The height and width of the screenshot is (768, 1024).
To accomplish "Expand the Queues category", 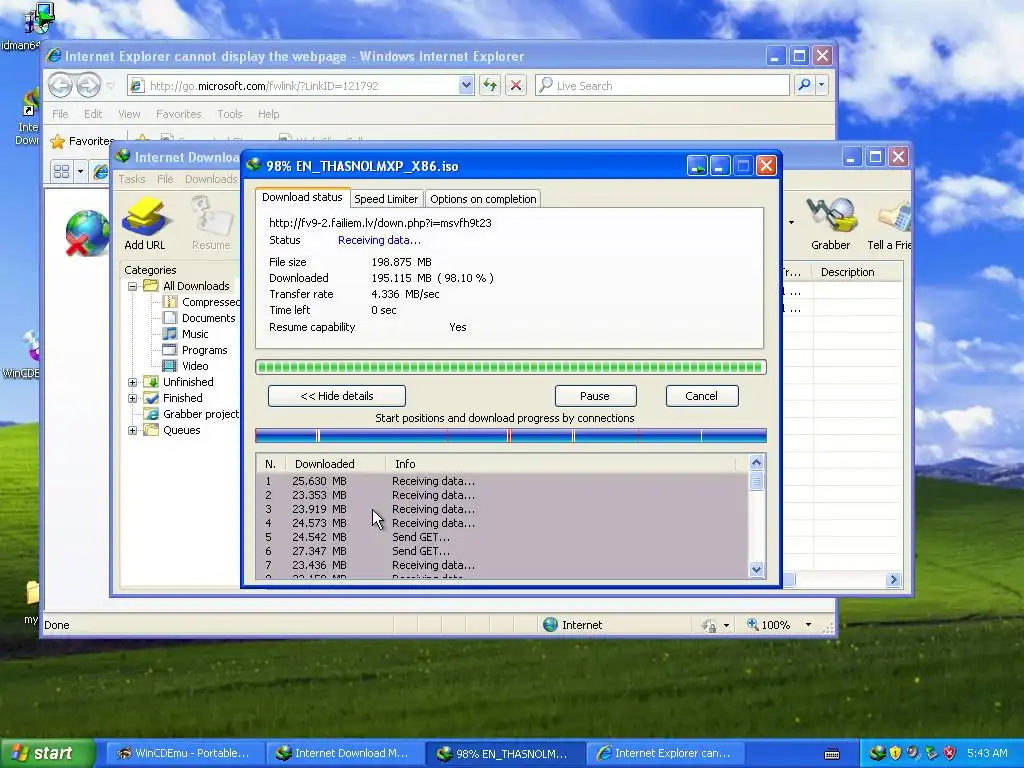I will 133,430.
